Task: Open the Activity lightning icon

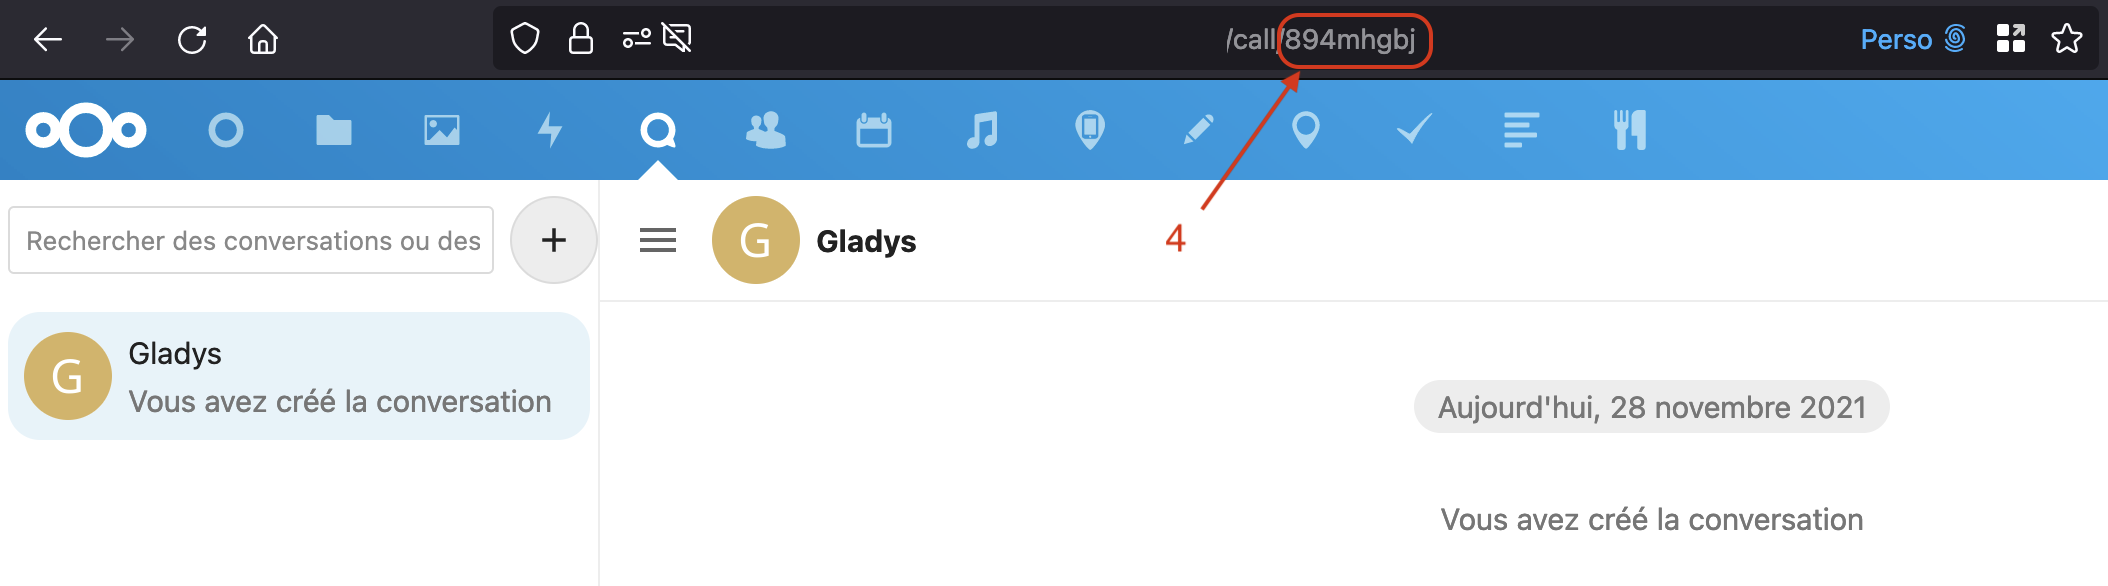Action: coord(550,130)
